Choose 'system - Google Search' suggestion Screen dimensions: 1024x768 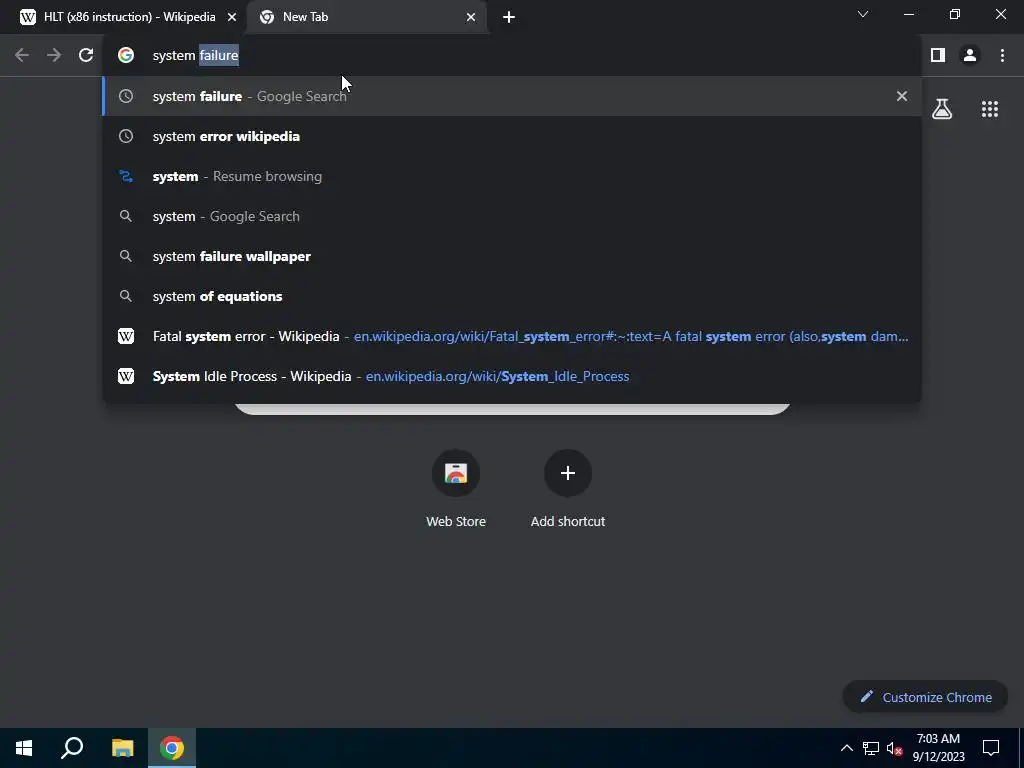point(512,216)
